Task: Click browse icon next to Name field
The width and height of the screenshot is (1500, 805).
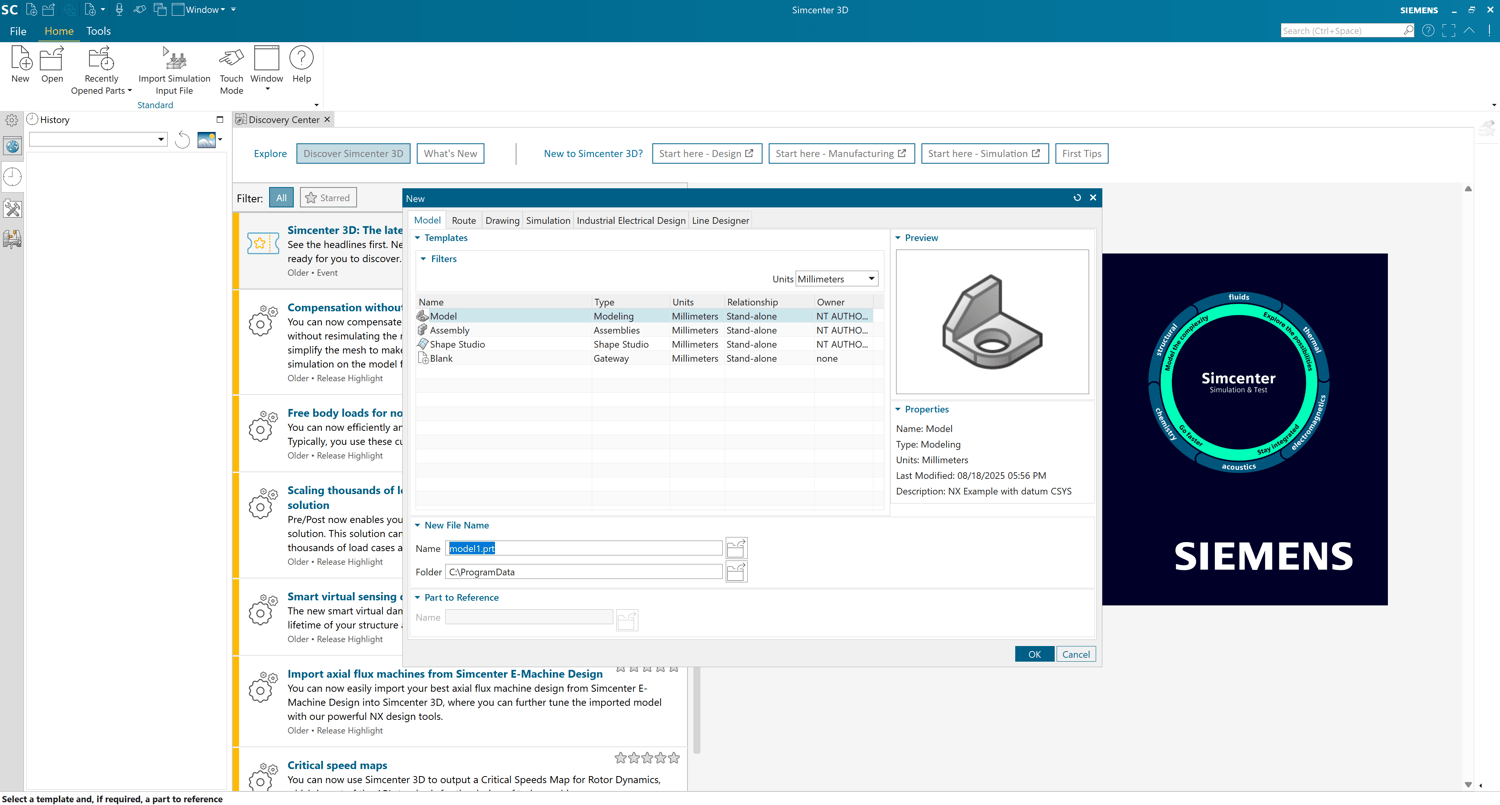Action: (x=736, y=548)
